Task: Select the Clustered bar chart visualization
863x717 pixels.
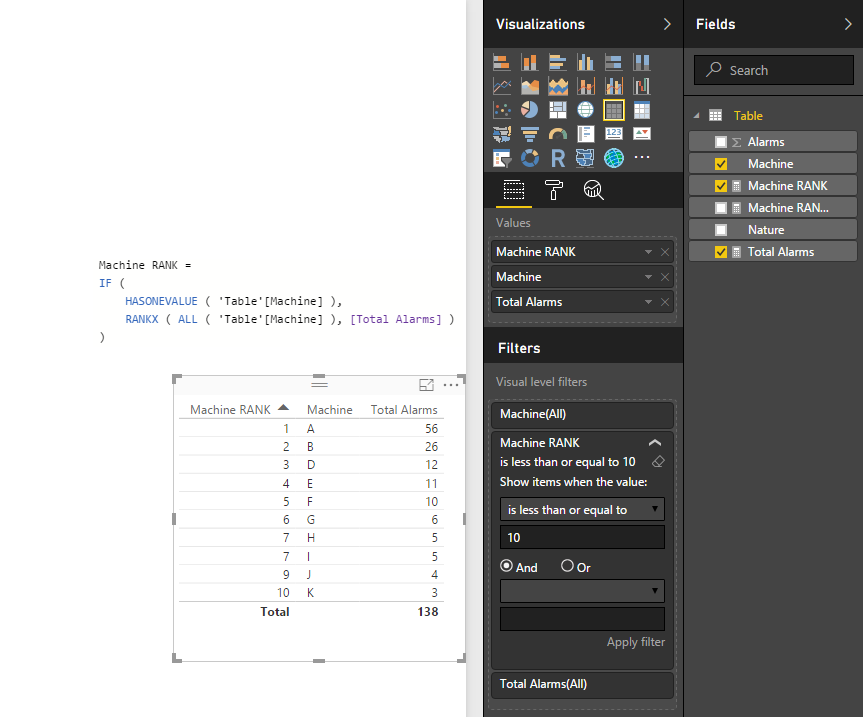Action: (558, 62)
